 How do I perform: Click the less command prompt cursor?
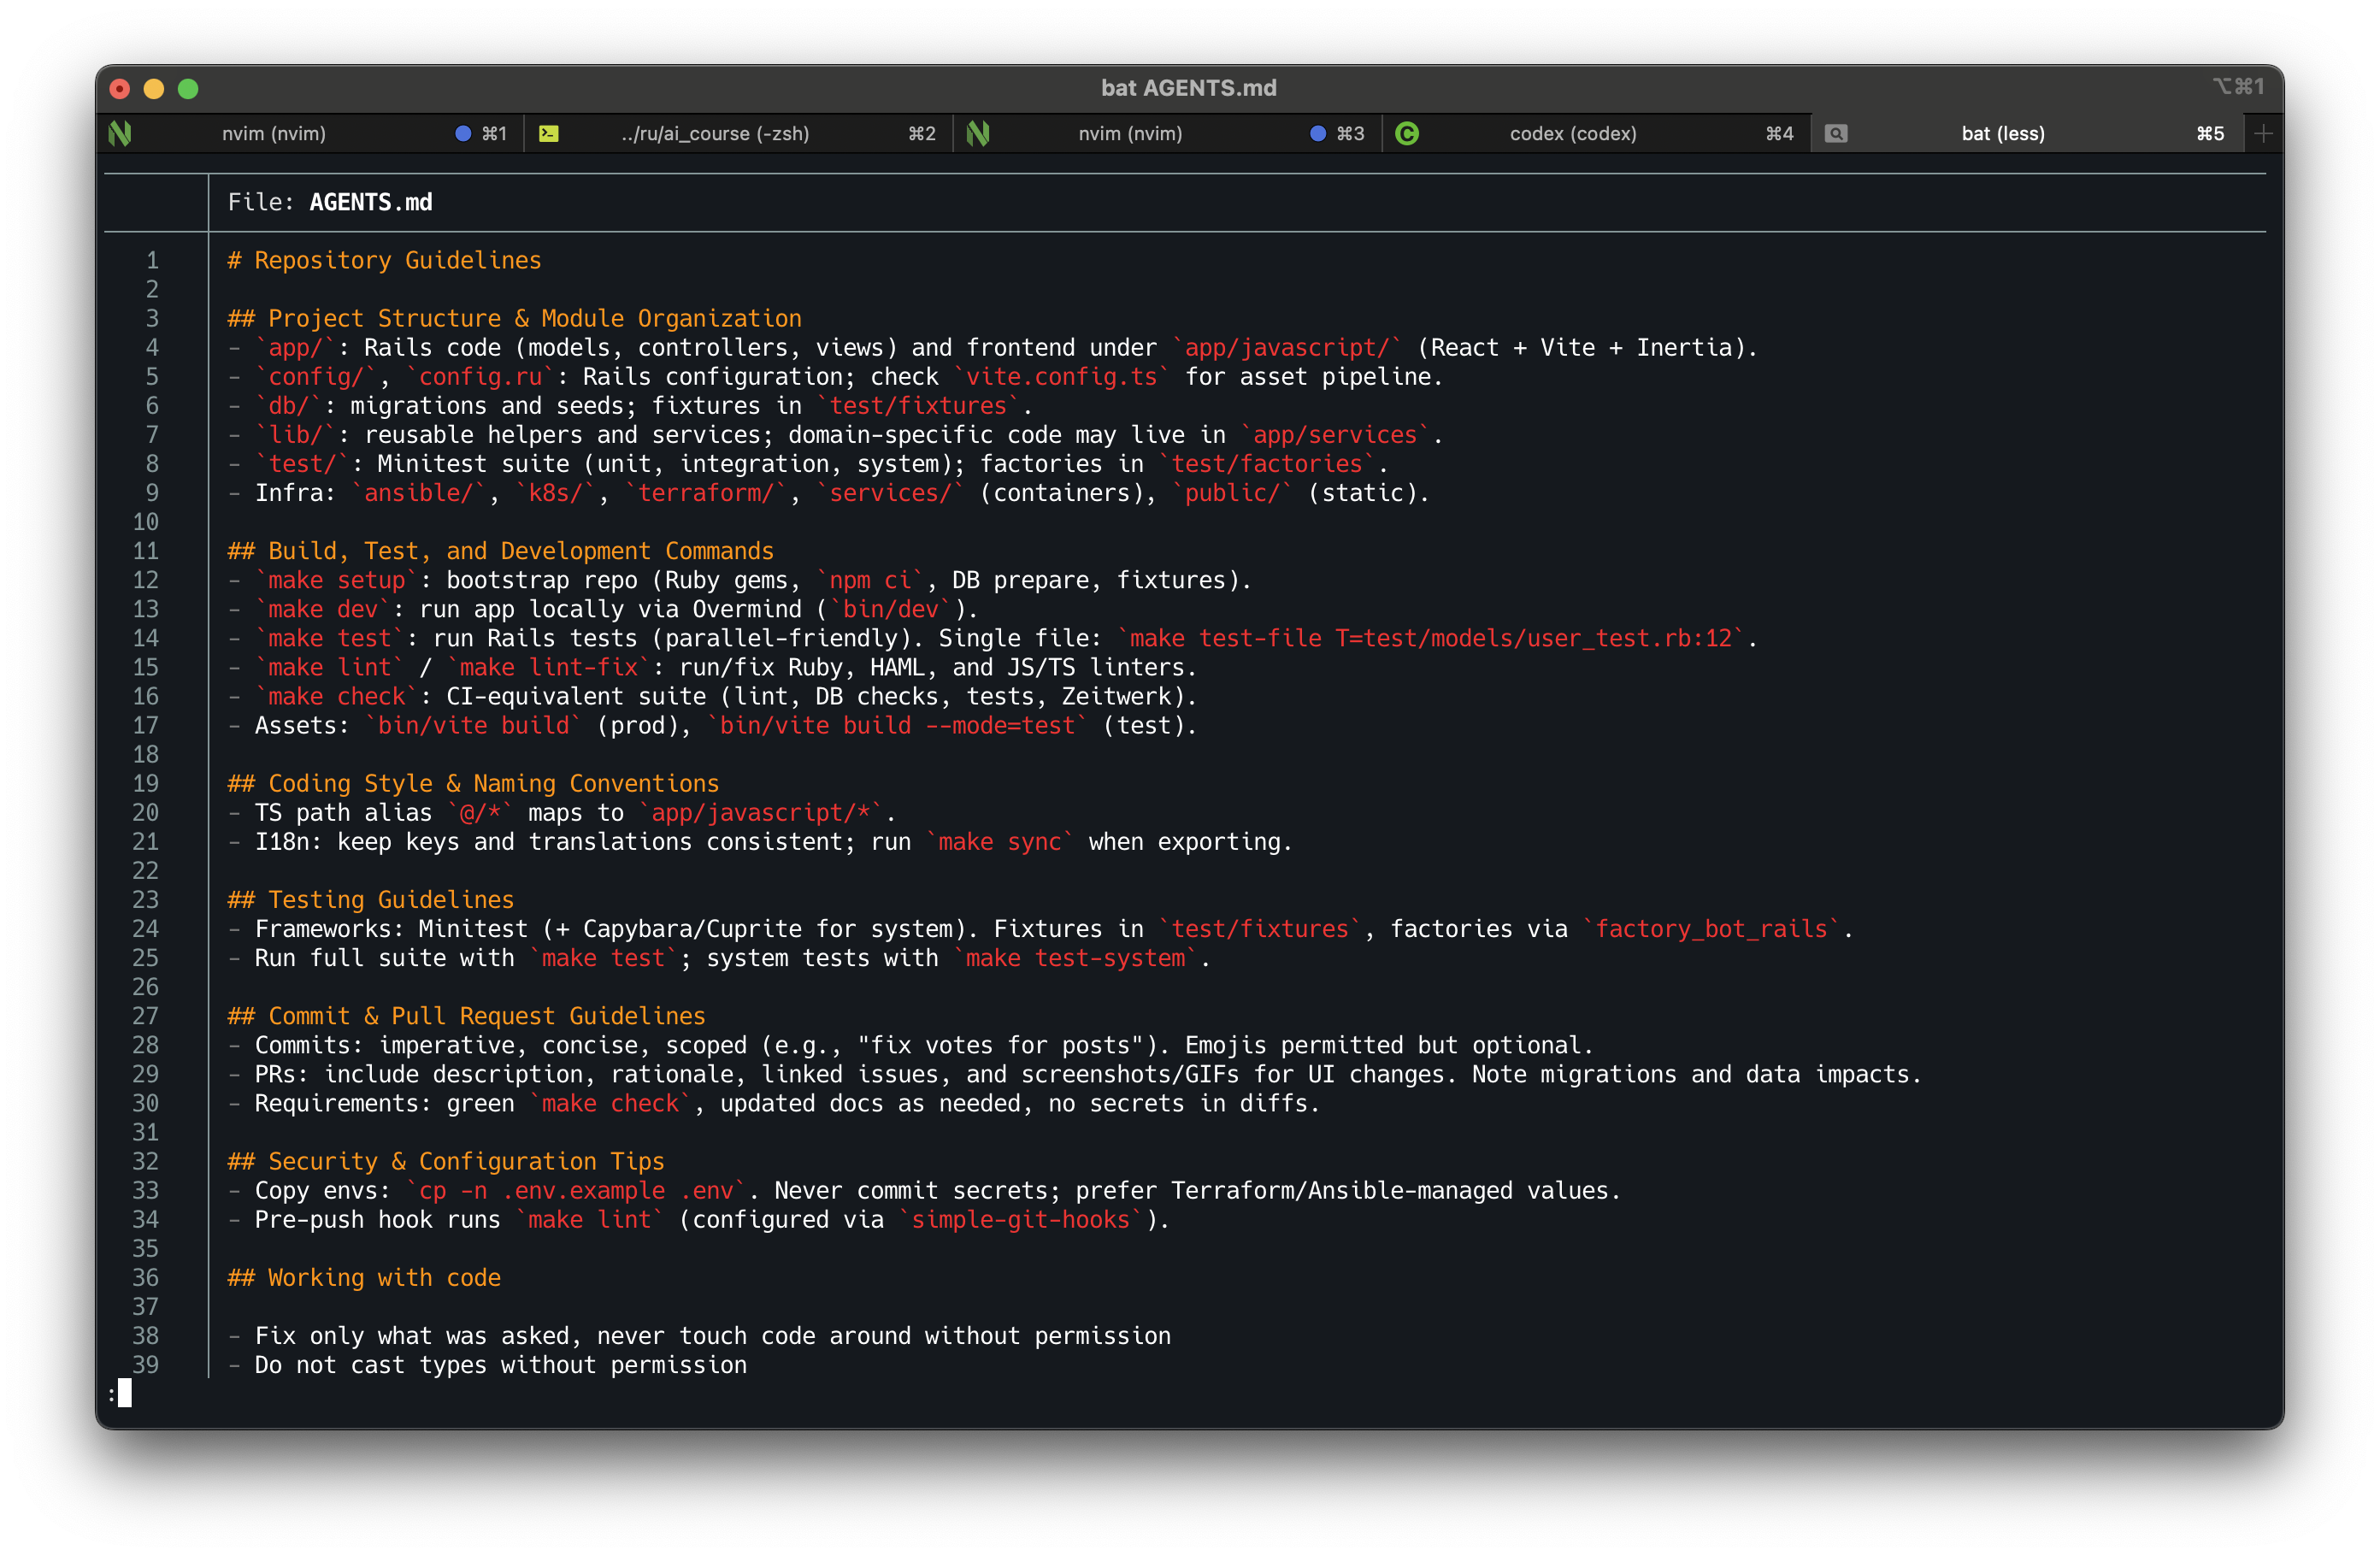click(x=125, y=1392)
